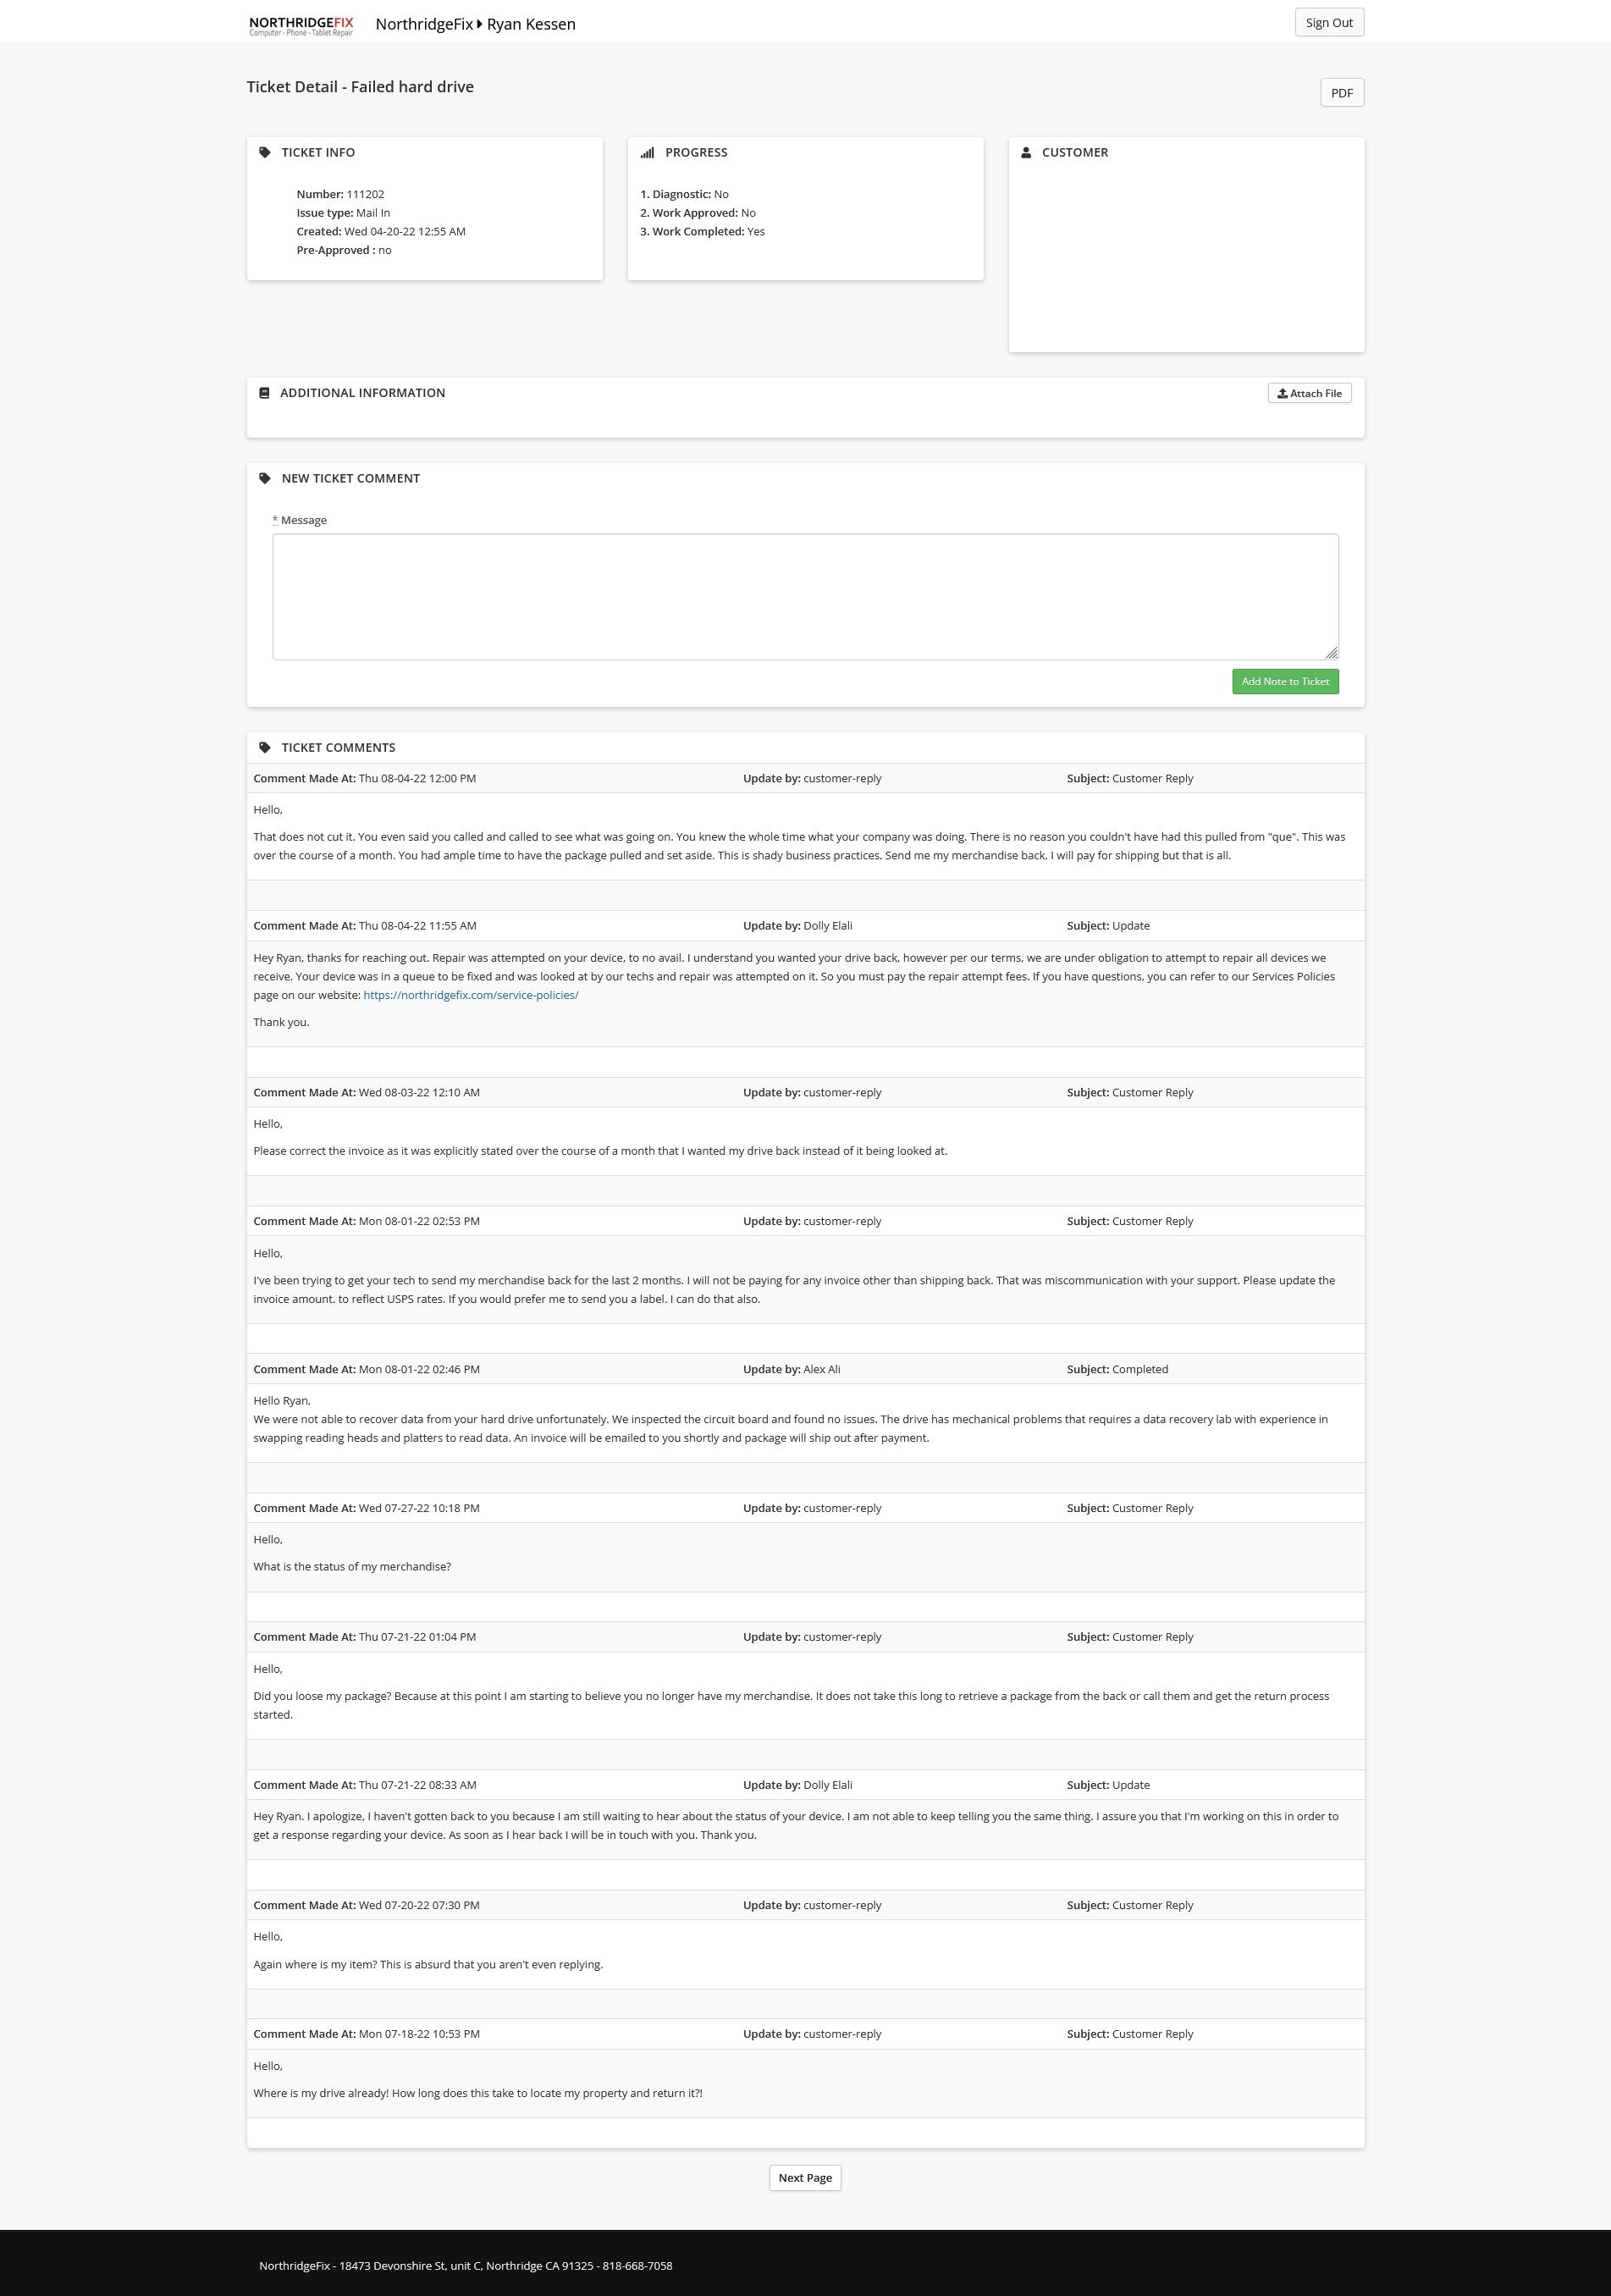Click the Customer person icon
This screenshot has height=2296, width=1611.
click(x=1026, y=153)
